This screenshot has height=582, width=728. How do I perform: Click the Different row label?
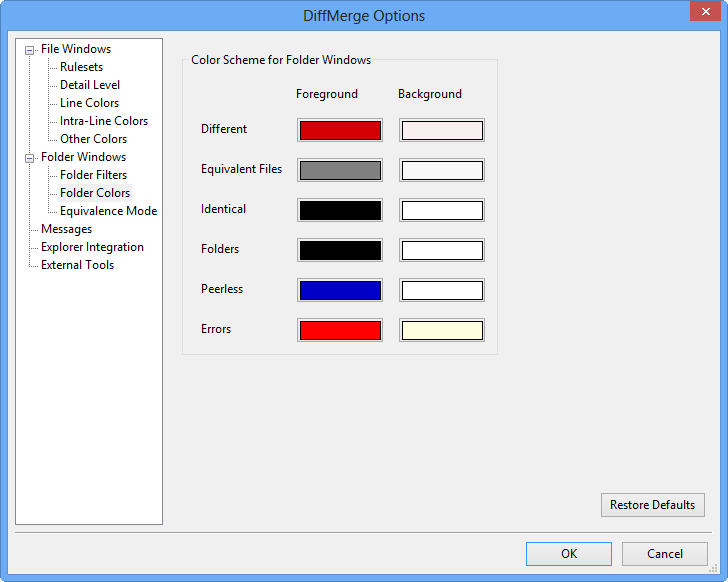coord(224,129)
